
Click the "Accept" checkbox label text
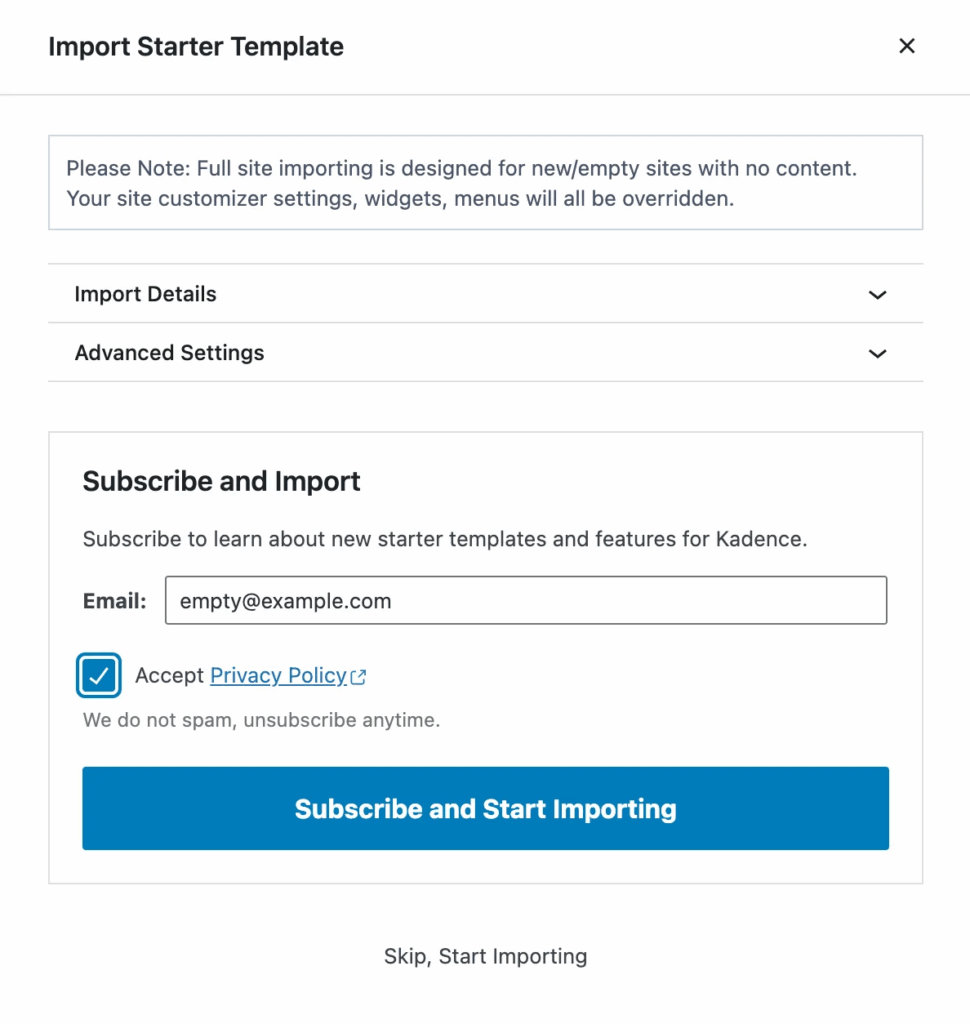coord(169,676)
